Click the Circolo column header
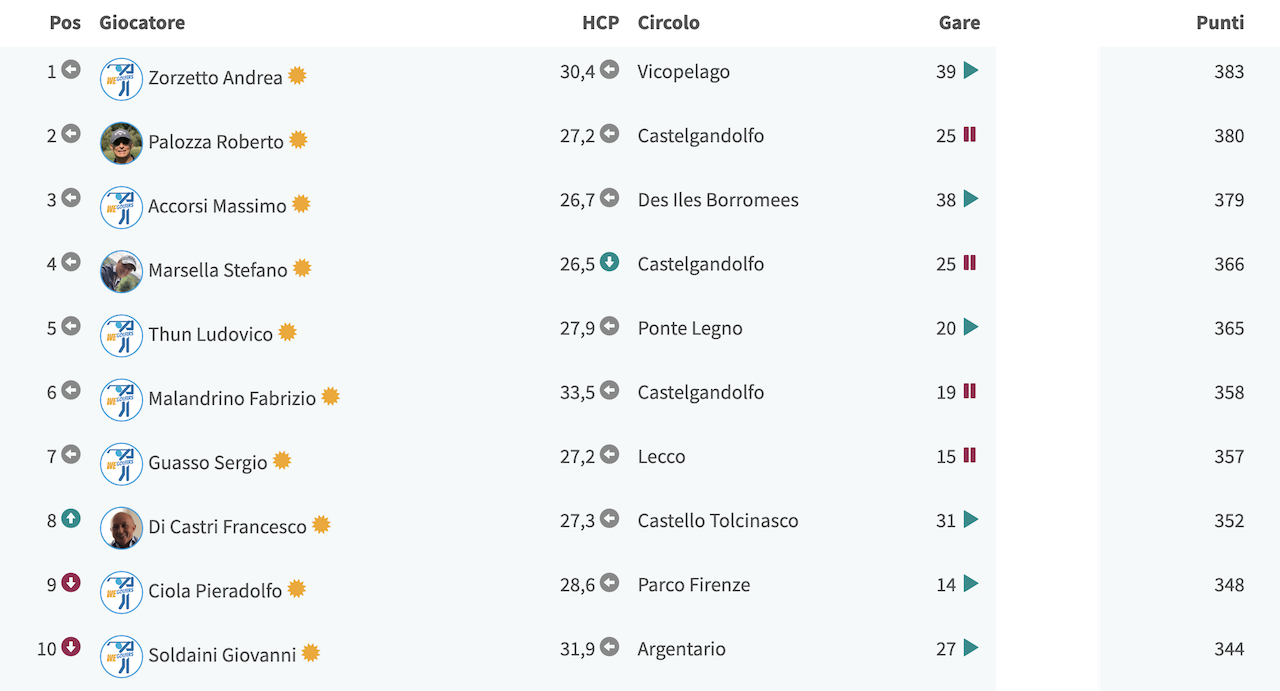Image resolution: width=1280 pixels, height=691 pixels. (669, 22)
